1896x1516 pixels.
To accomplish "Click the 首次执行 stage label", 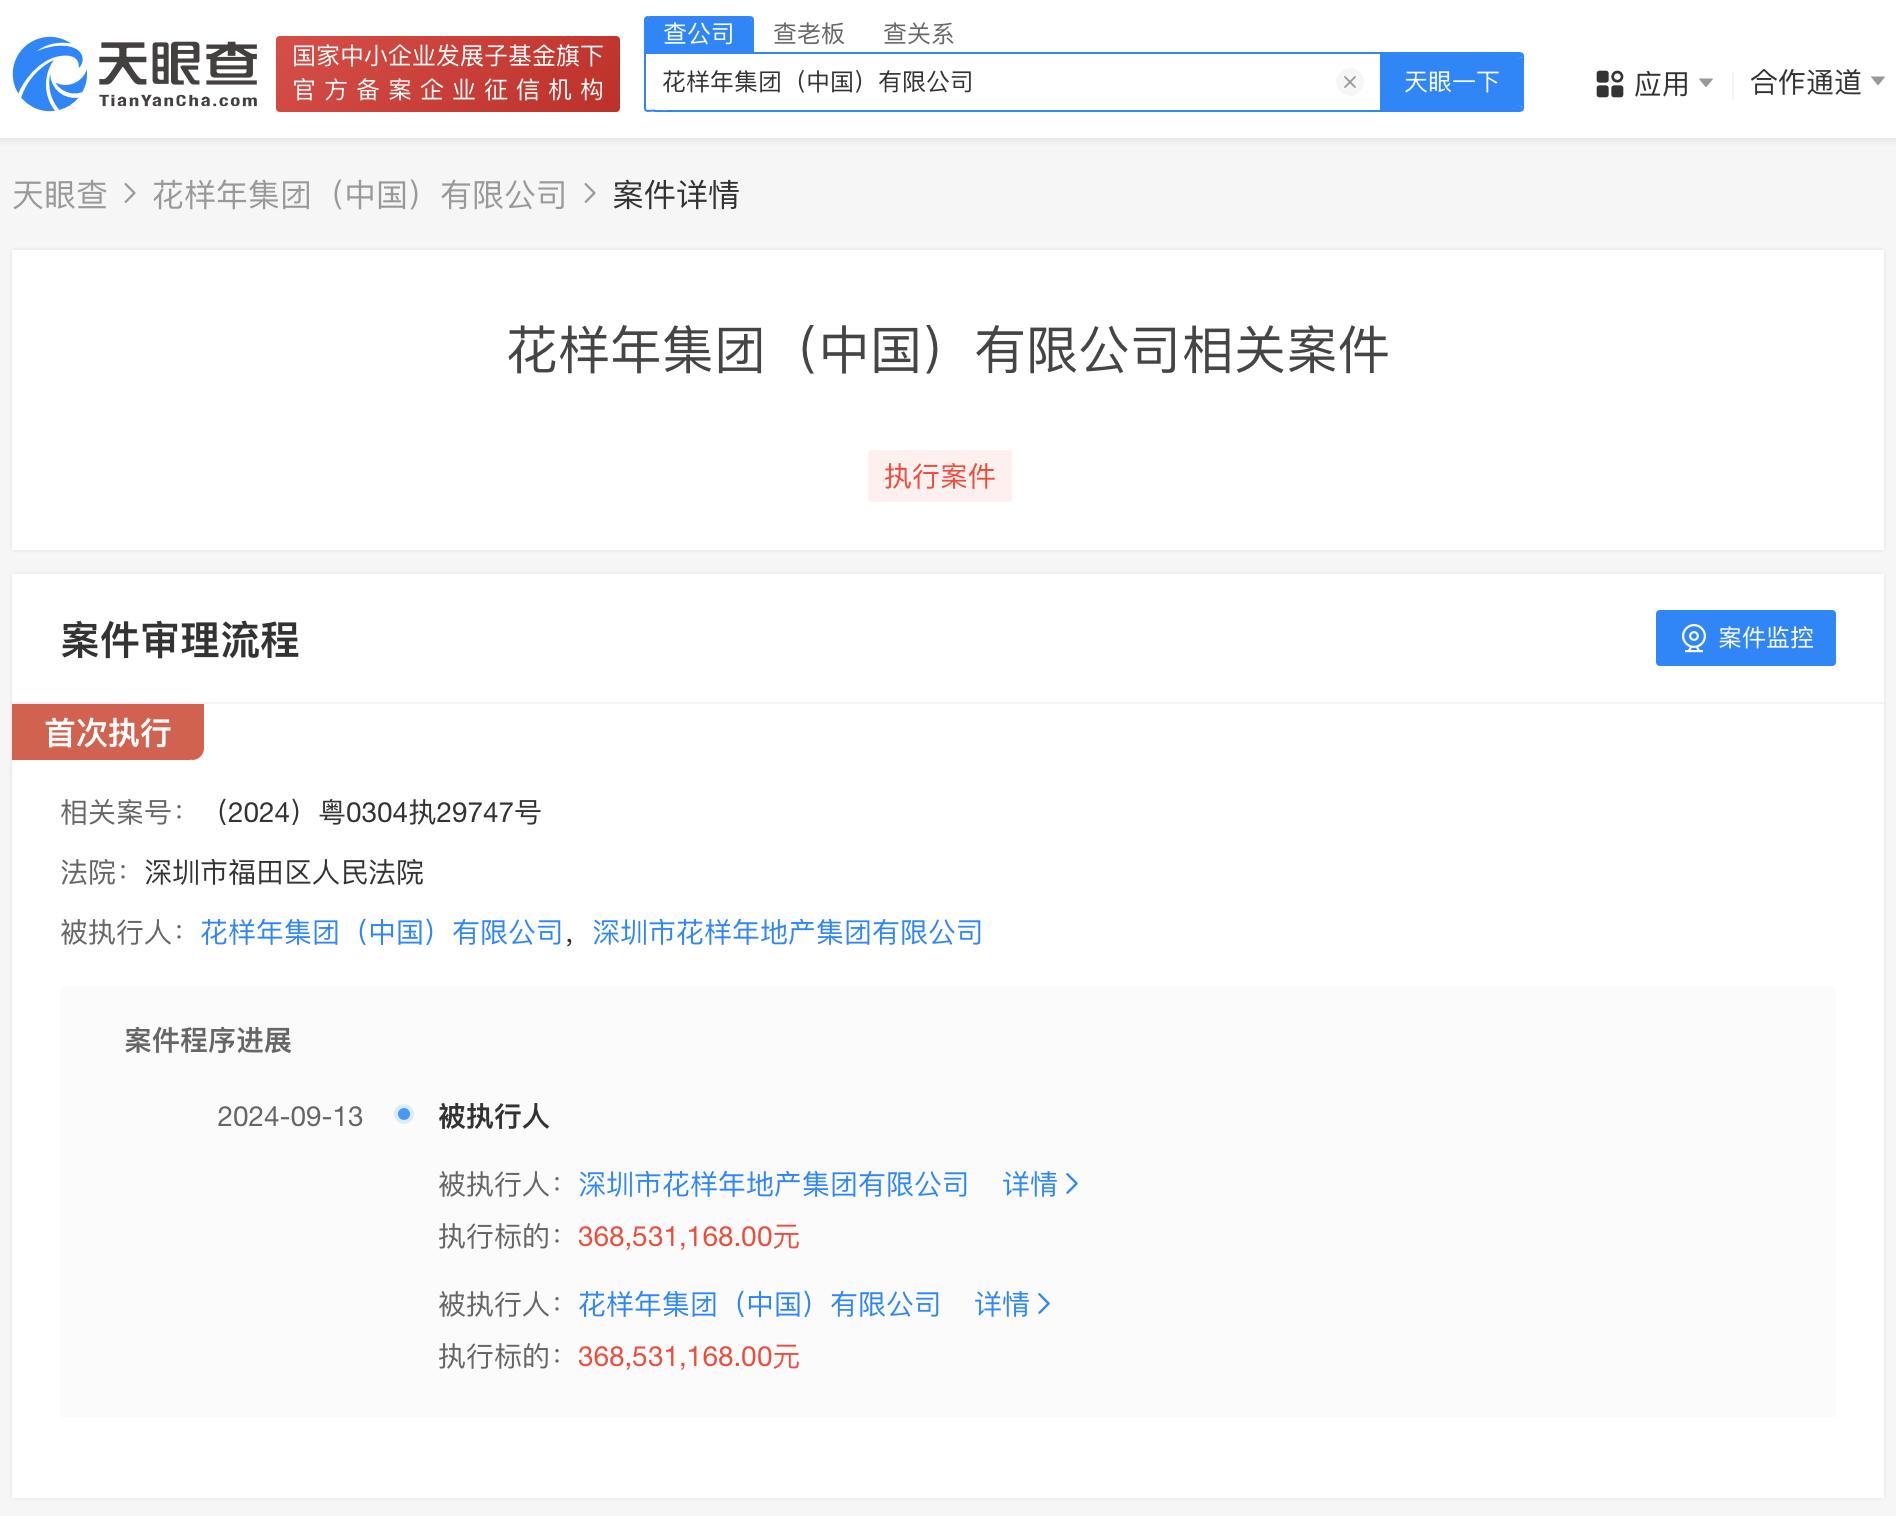I will 108,732.
